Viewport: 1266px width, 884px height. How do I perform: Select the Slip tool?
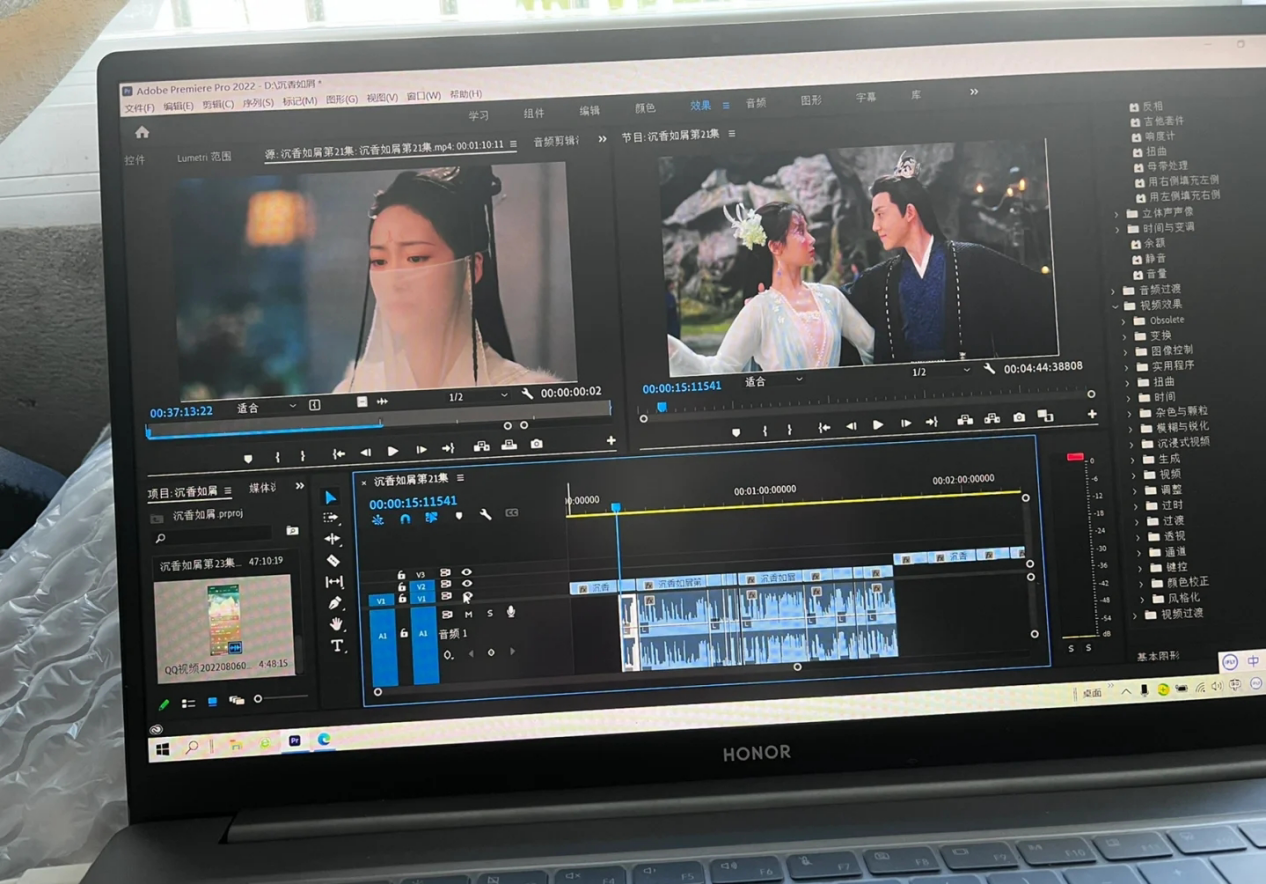point(334,582)
